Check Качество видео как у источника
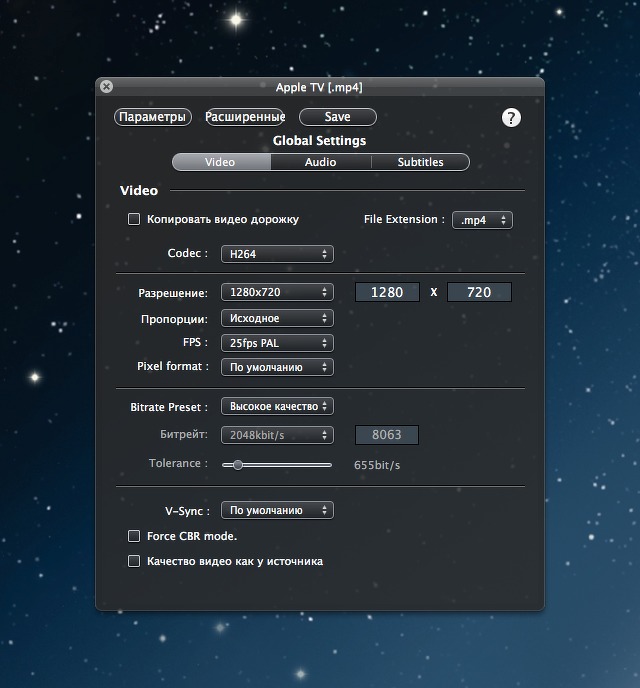Viewport: 640px width, 688px height. tap(134, 561)
